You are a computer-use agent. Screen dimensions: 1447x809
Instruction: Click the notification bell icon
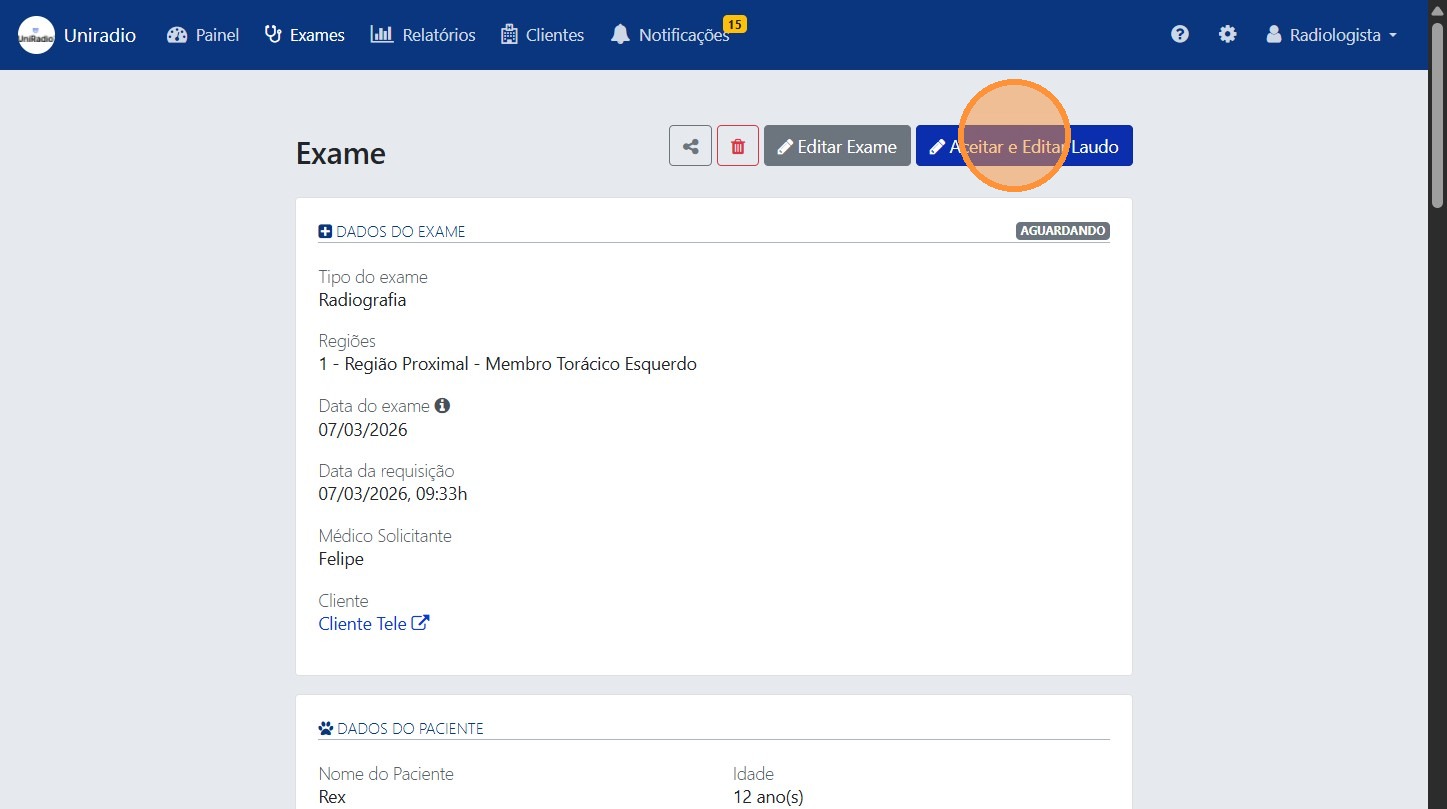click(621, 35)
